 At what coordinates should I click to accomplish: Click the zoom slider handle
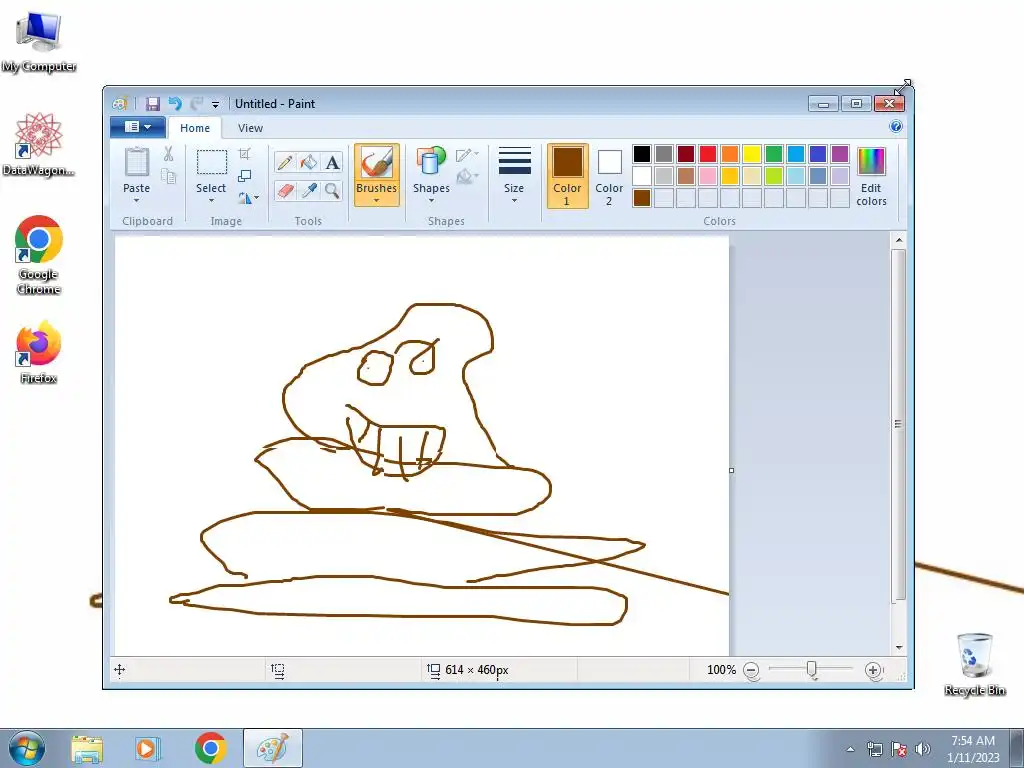[811, 669]
